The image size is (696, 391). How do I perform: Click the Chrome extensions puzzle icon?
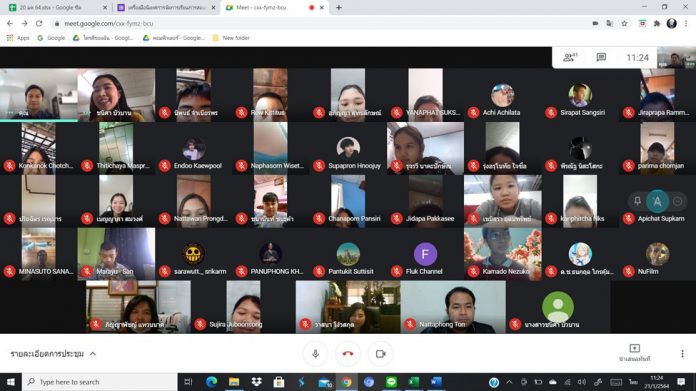pos(656,24)
